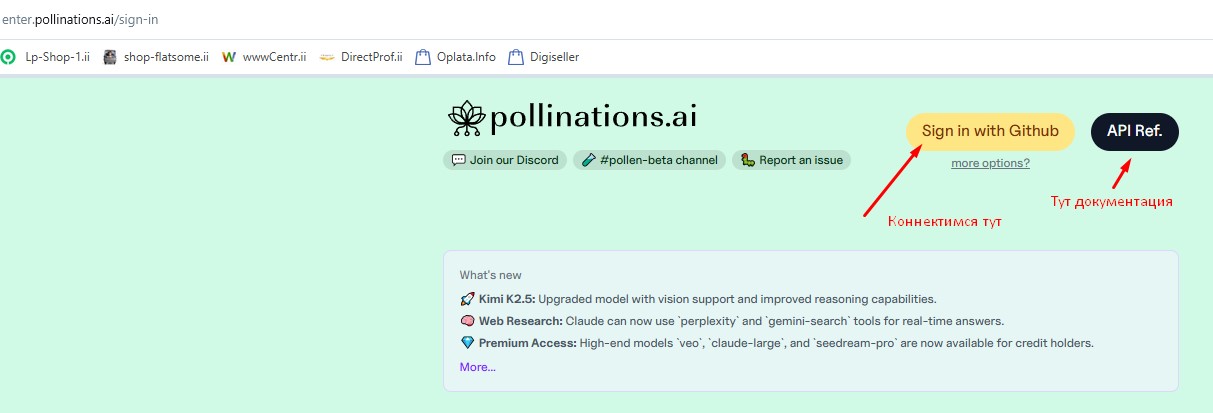This screenshot has width=1213, height=413.
Task: Open the shop-flatsome.ii bookmark
Action: tap(156, 57)
